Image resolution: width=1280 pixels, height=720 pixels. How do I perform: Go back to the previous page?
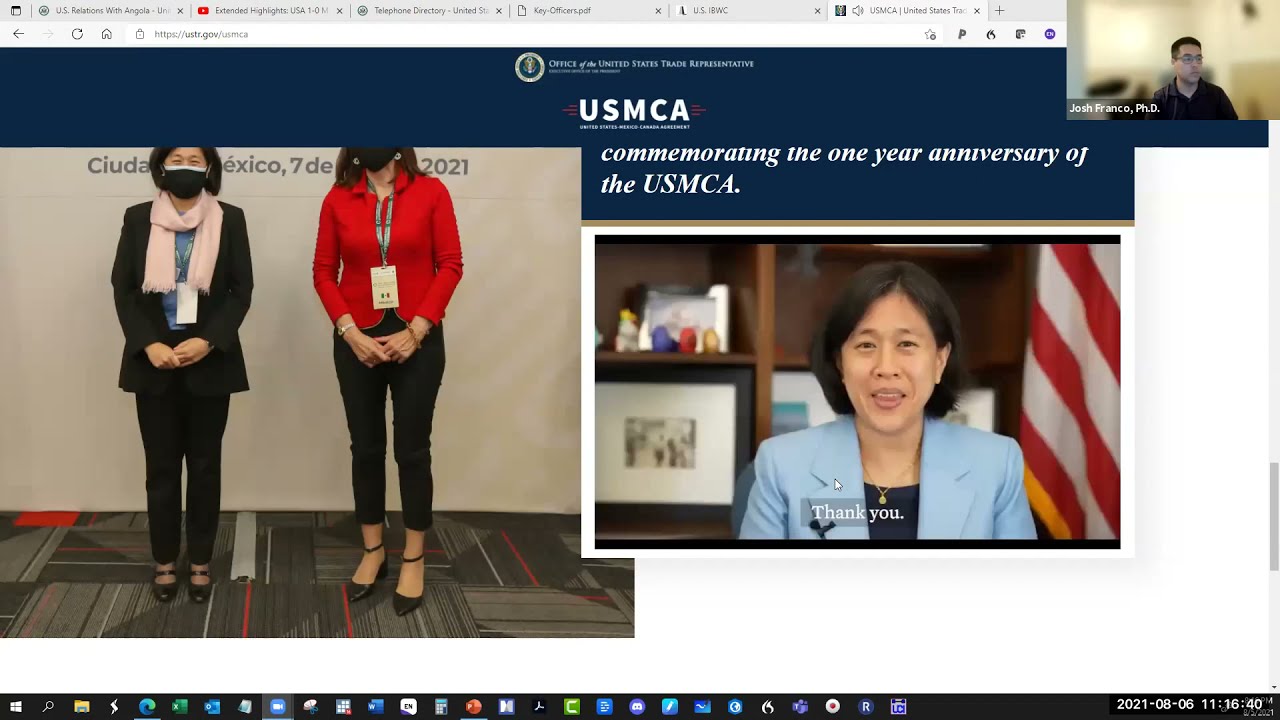tap(18, 34)
